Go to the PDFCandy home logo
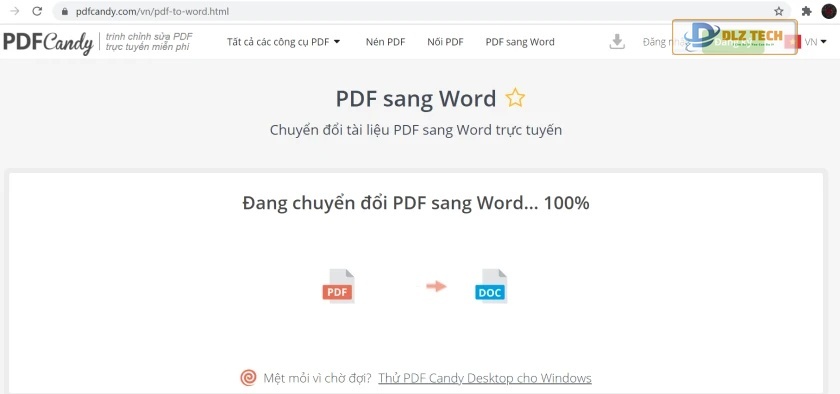840x394 pixels. tap(48, 42)
